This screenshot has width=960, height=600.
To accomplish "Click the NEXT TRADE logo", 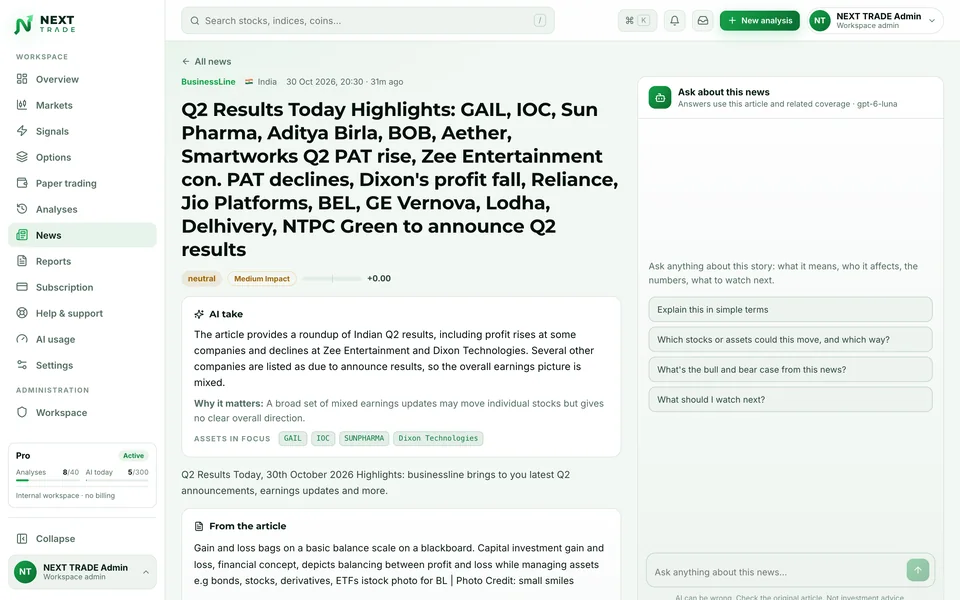I will (x=45, y=24).
